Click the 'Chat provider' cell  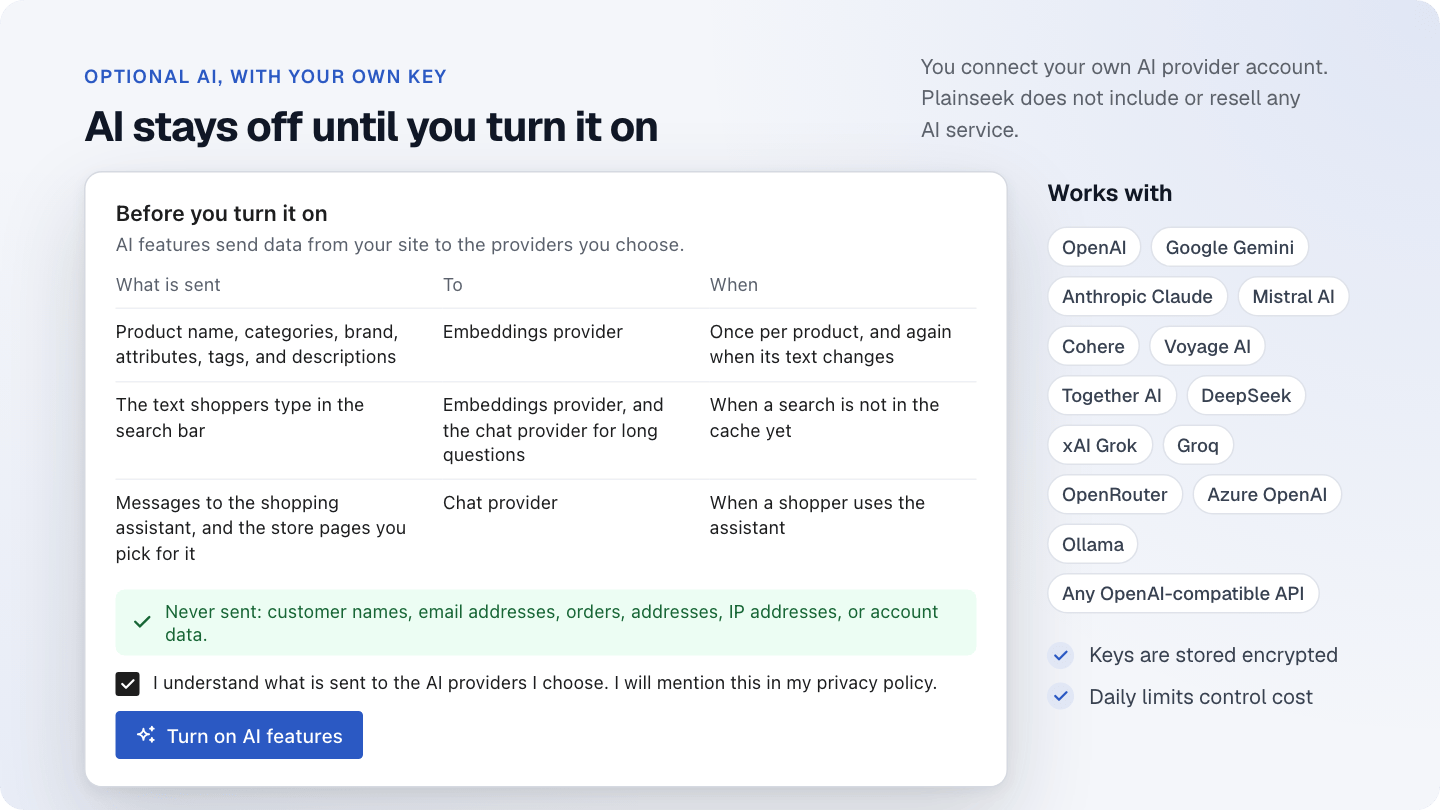(x=500, y=503)
